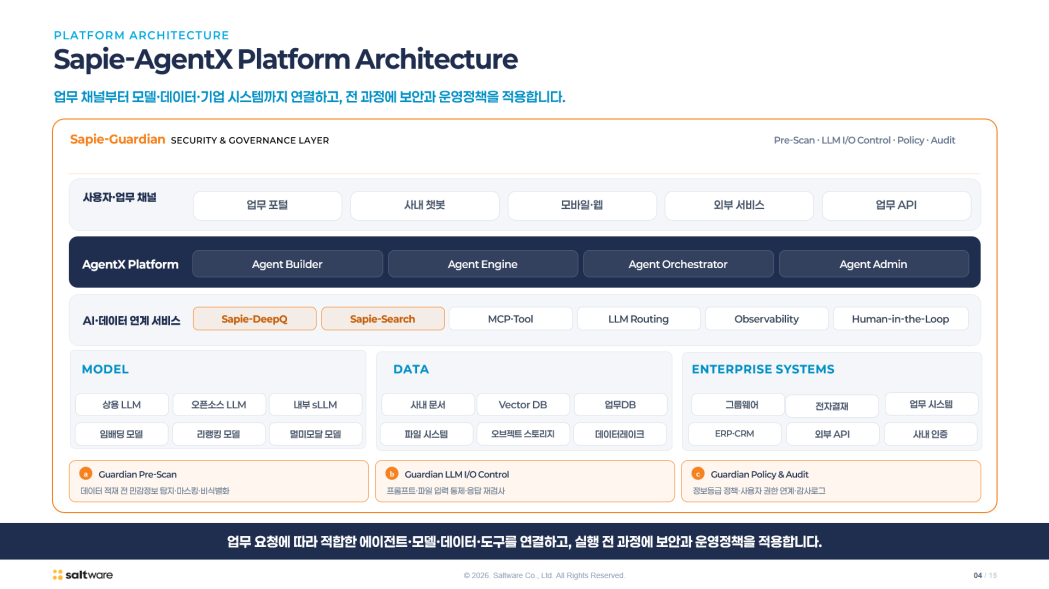1049x589 pixels.
Task: Click the 파일 시스템 data box
Action: (x=426, y=434)
